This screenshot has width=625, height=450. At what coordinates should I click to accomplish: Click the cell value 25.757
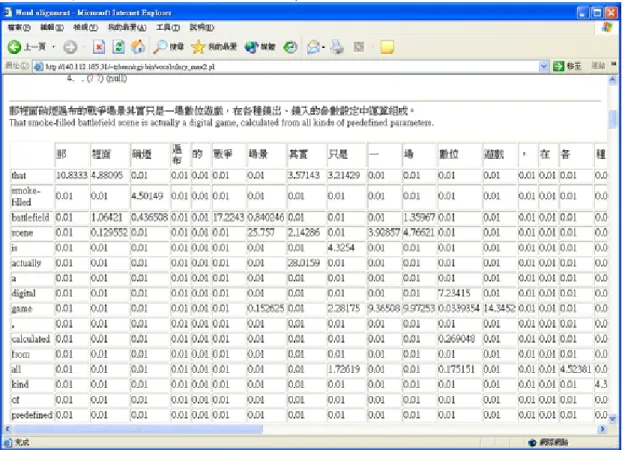tap(261, 233)
